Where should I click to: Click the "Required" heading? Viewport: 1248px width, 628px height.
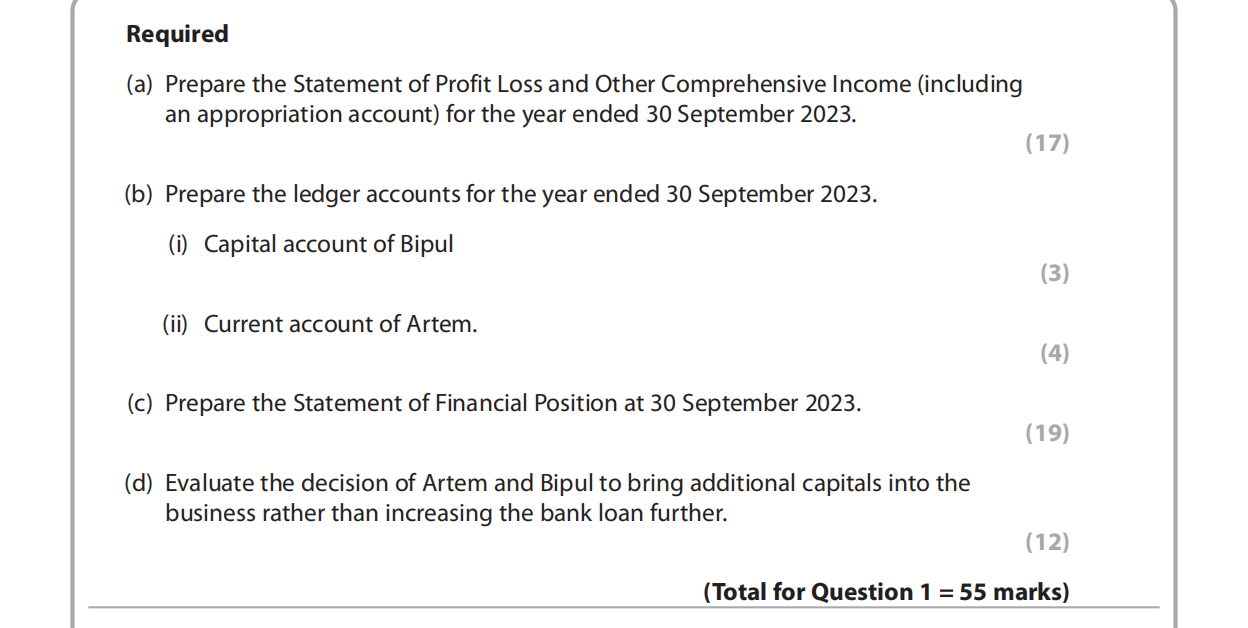coord(177,34)
